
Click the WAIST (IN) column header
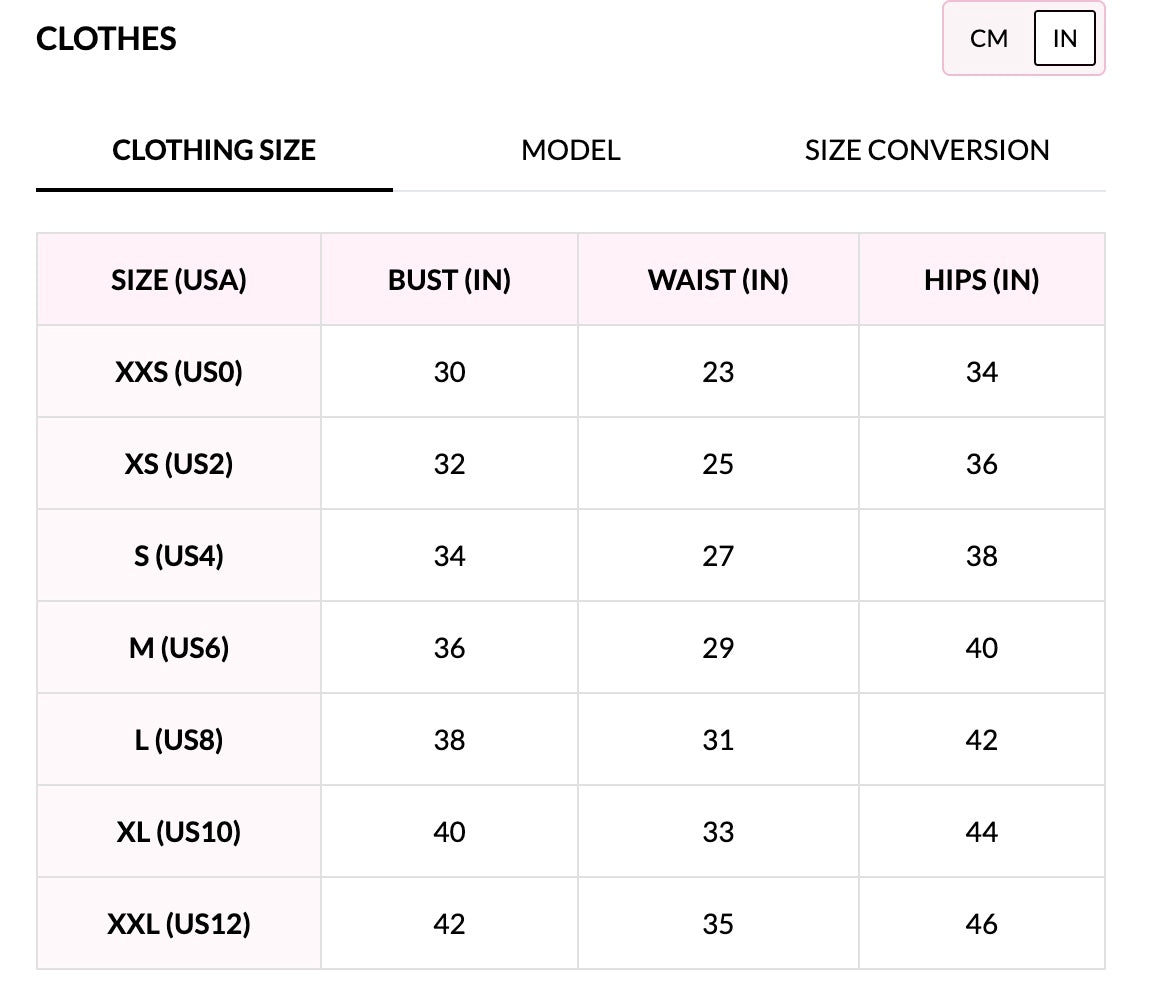click(x=718, y=280)
